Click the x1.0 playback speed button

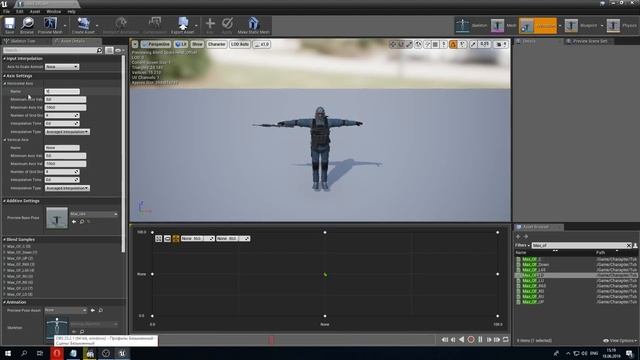tap(262, 44)
